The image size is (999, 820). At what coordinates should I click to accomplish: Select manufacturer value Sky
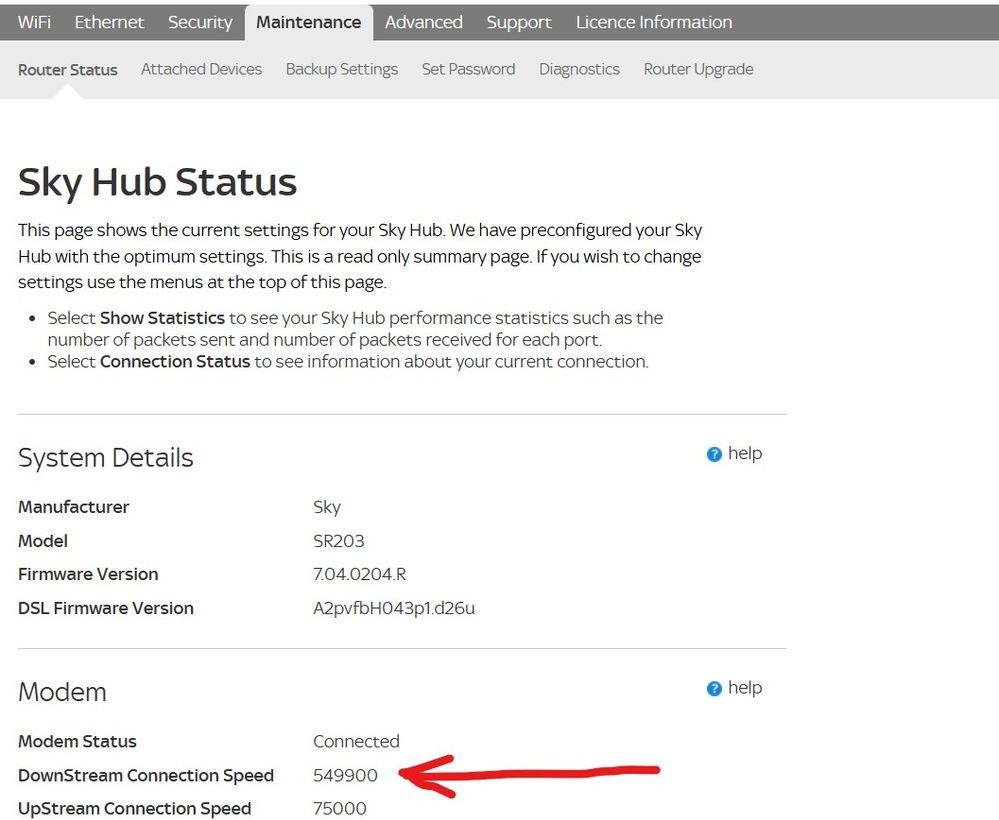tap(327, 507)
